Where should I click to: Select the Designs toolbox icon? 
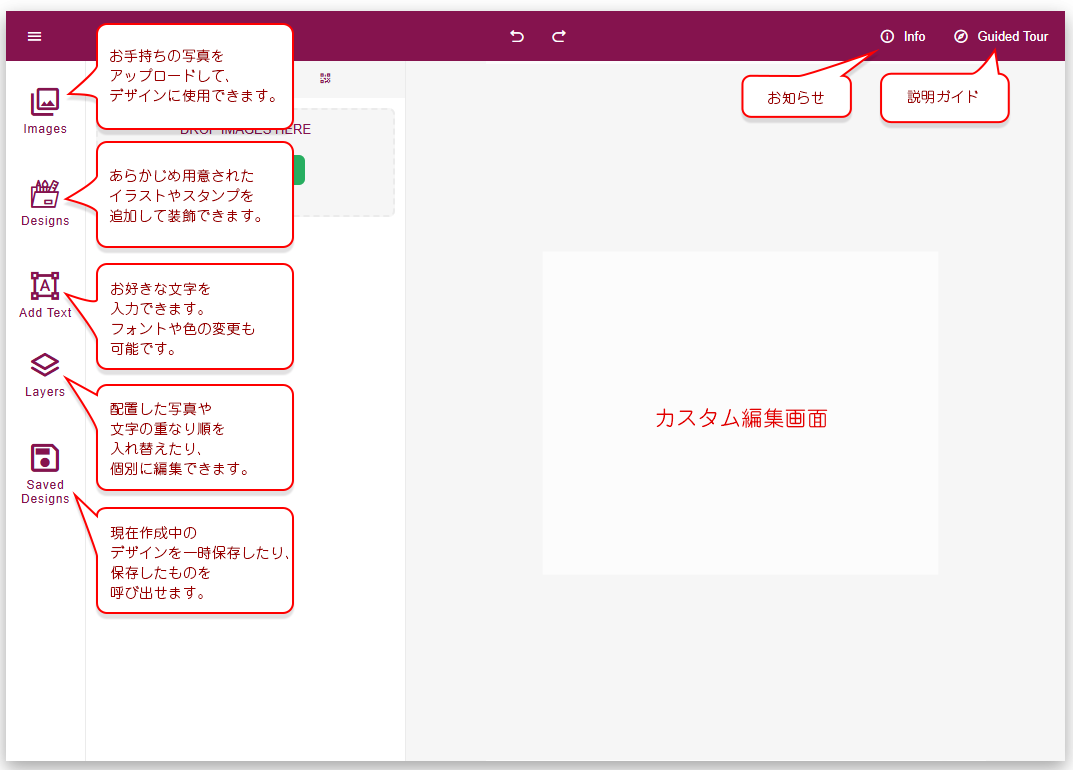(45, 194)
